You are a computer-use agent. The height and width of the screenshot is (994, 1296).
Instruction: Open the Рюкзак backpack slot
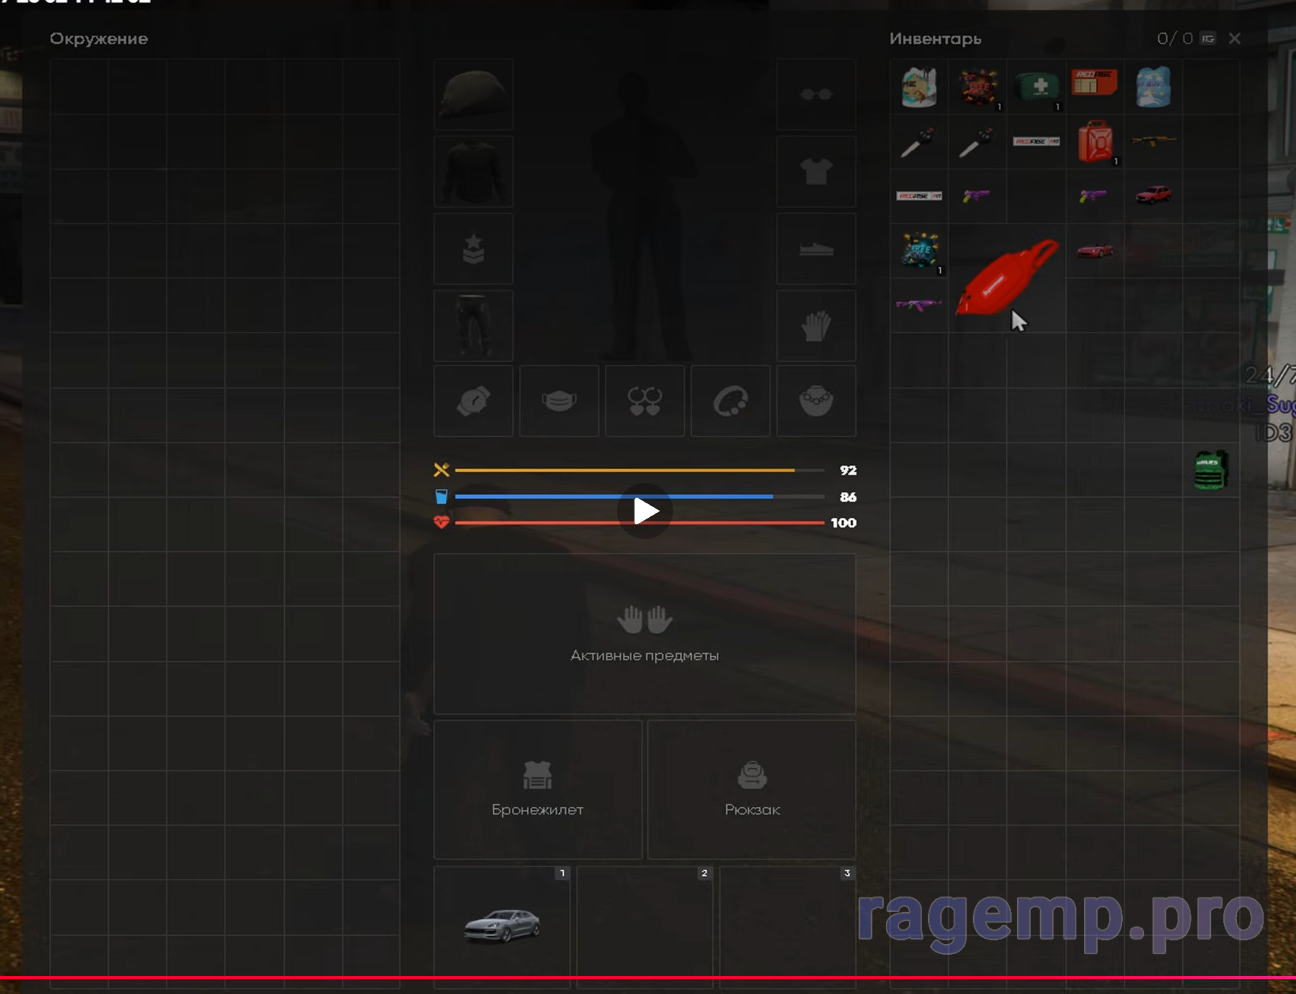pyautogui.click(x=752, y=789)
